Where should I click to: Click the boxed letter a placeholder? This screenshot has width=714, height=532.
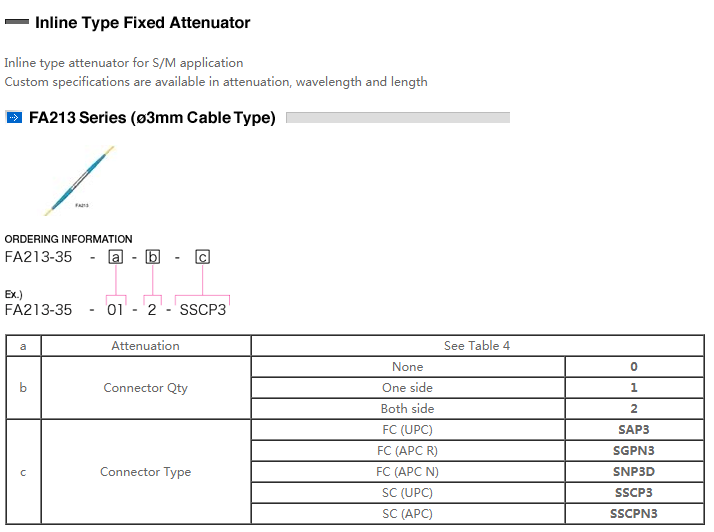116,258
